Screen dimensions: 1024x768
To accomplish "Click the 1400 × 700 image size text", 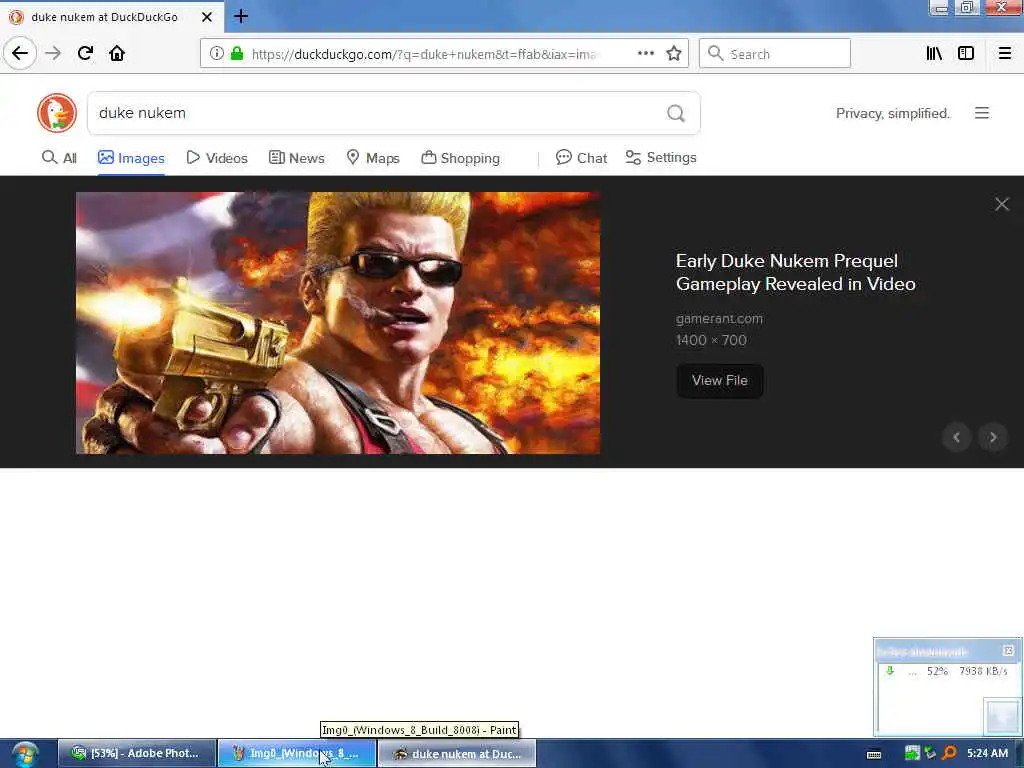I will click(711, 340).
